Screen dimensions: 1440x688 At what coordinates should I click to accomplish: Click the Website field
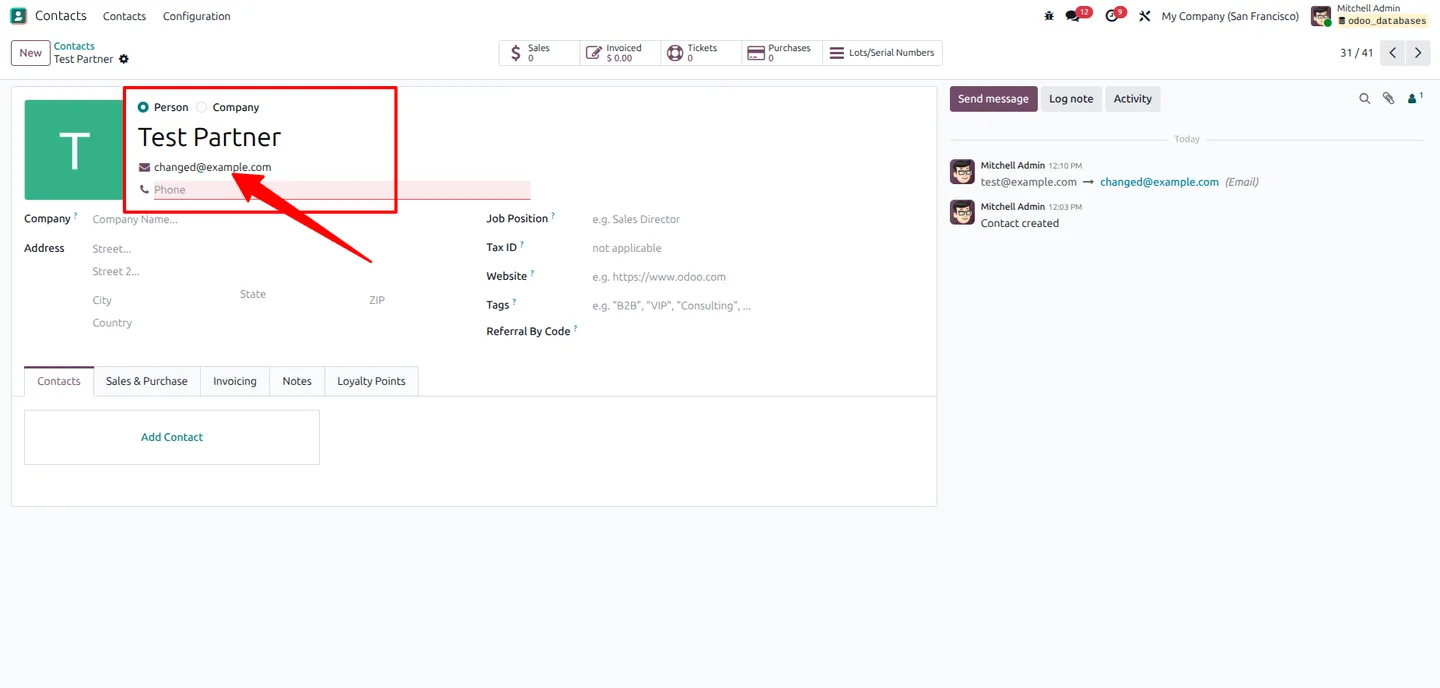(758, 277)
